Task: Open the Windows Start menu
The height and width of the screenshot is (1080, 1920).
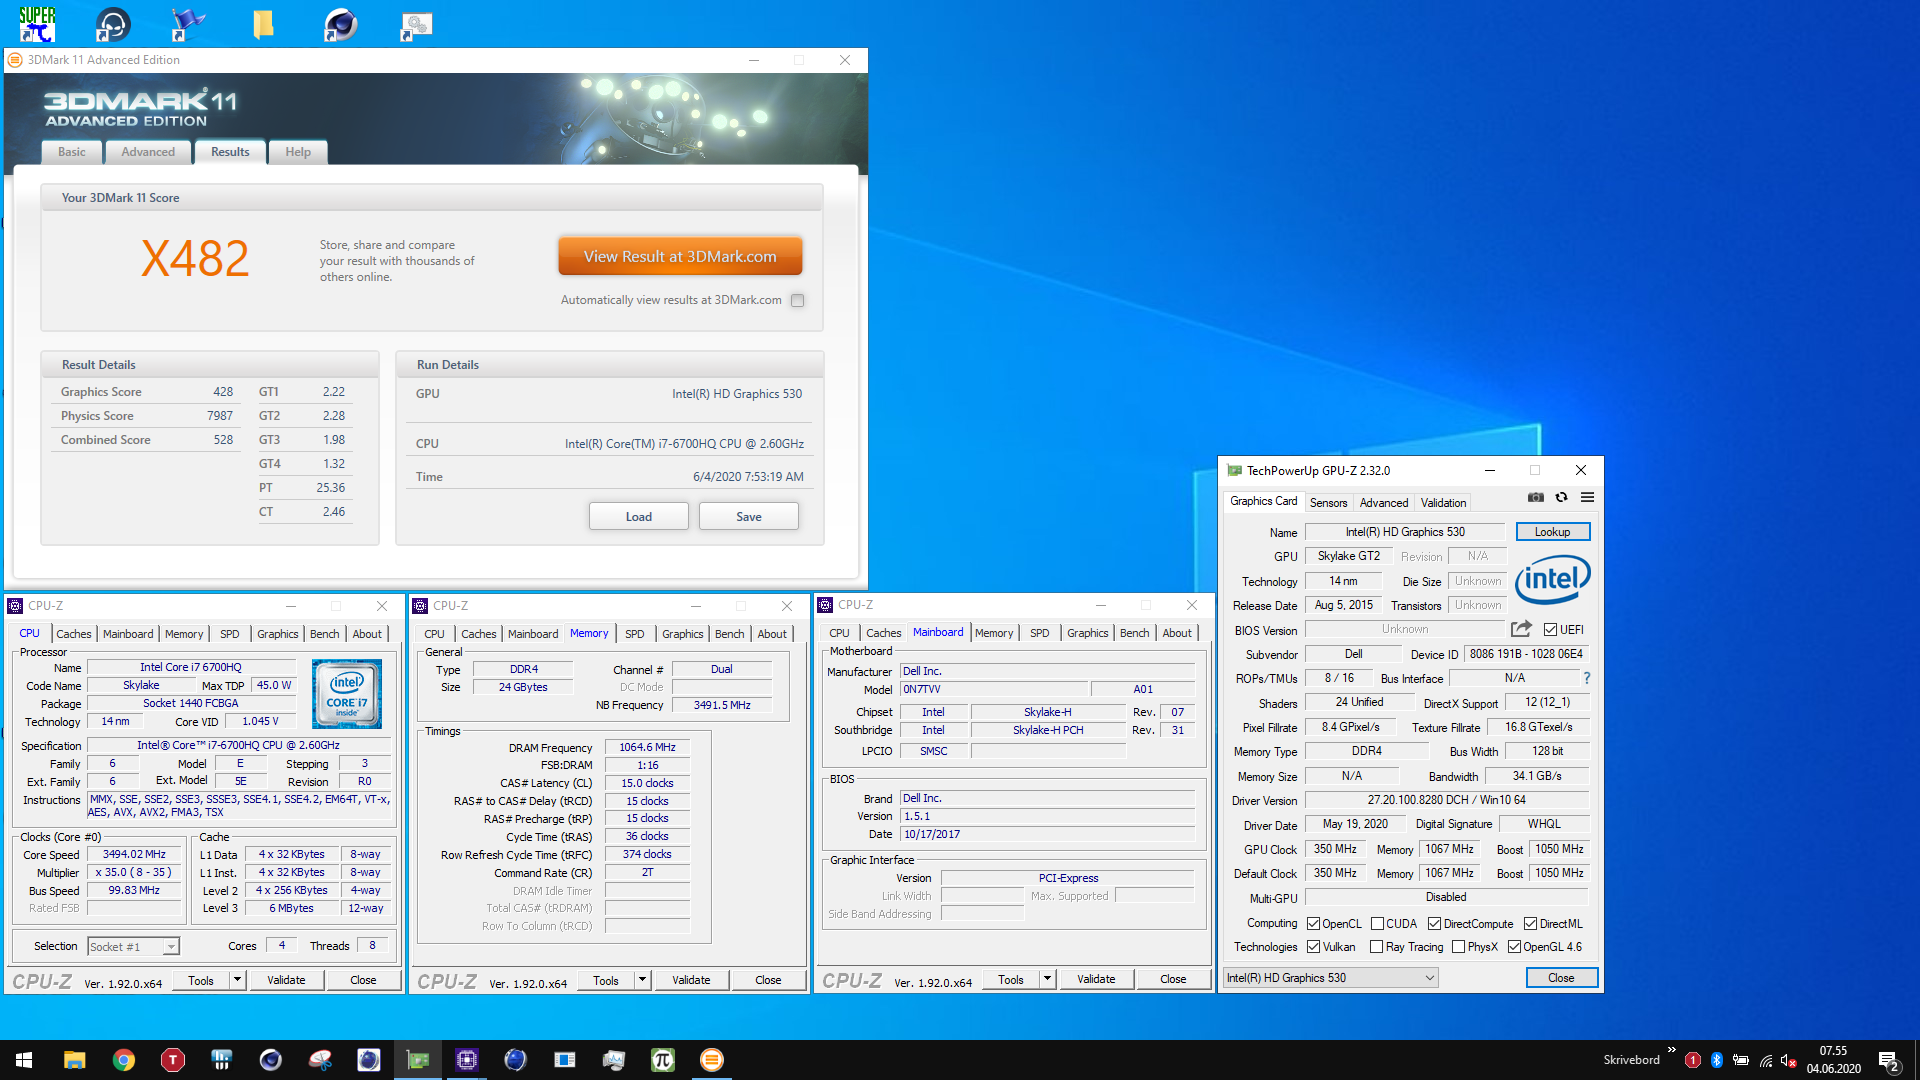Action: (24, 1060)
